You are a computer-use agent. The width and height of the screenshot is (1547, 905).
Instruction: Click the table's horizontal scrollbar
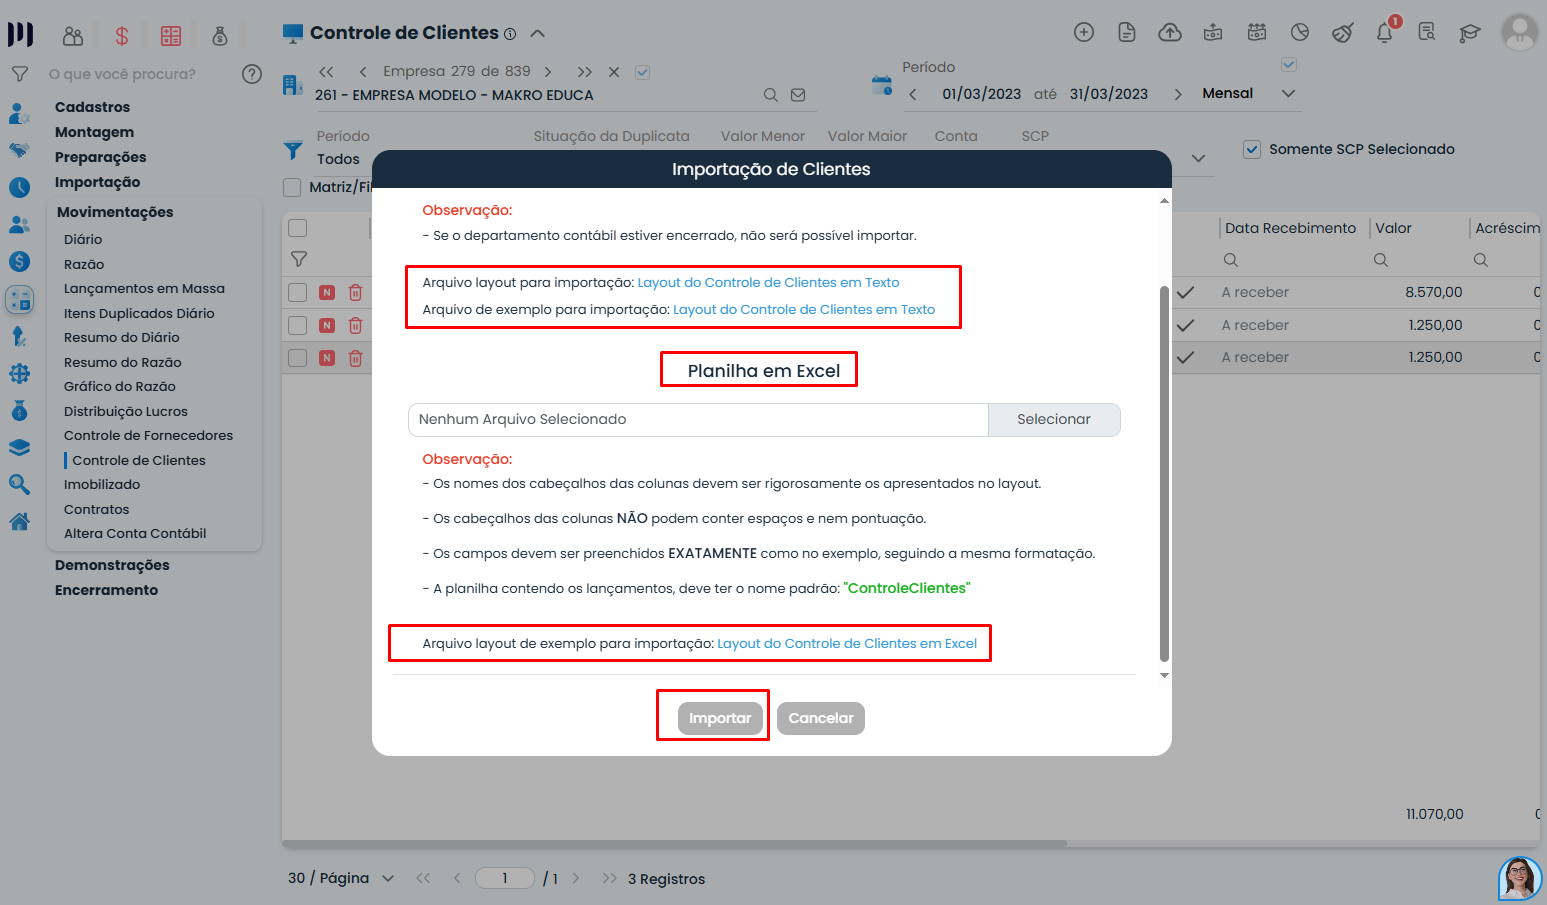click(675, 843)
